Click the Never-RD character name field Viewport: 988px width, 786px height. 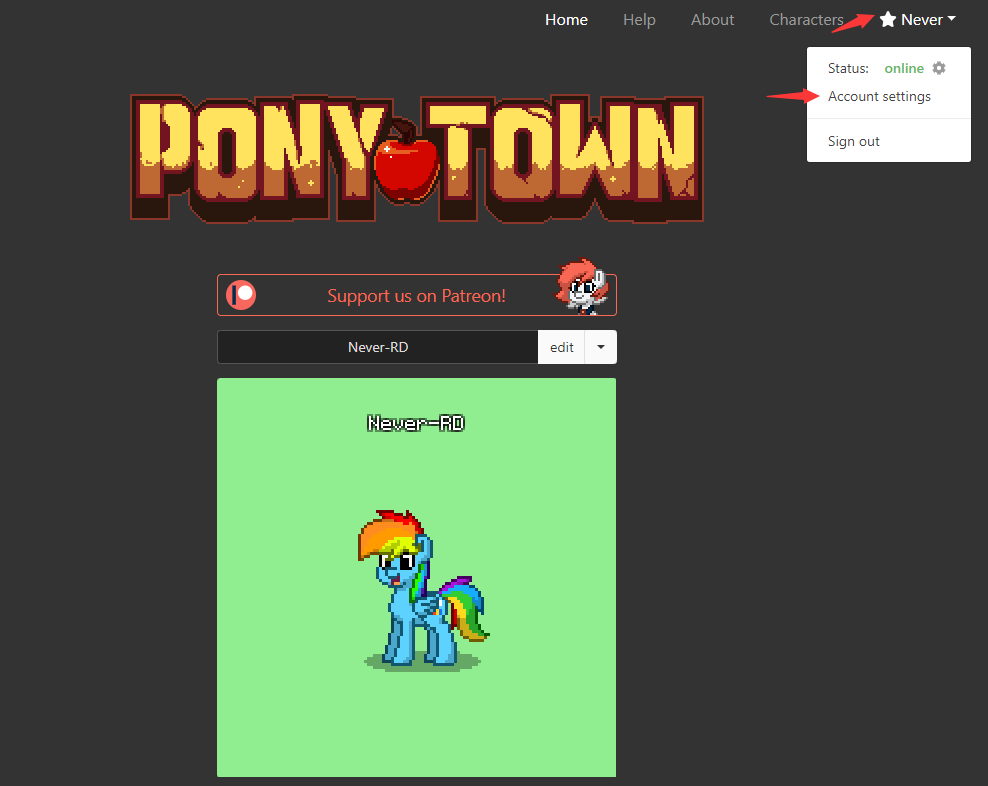[377, 347]
